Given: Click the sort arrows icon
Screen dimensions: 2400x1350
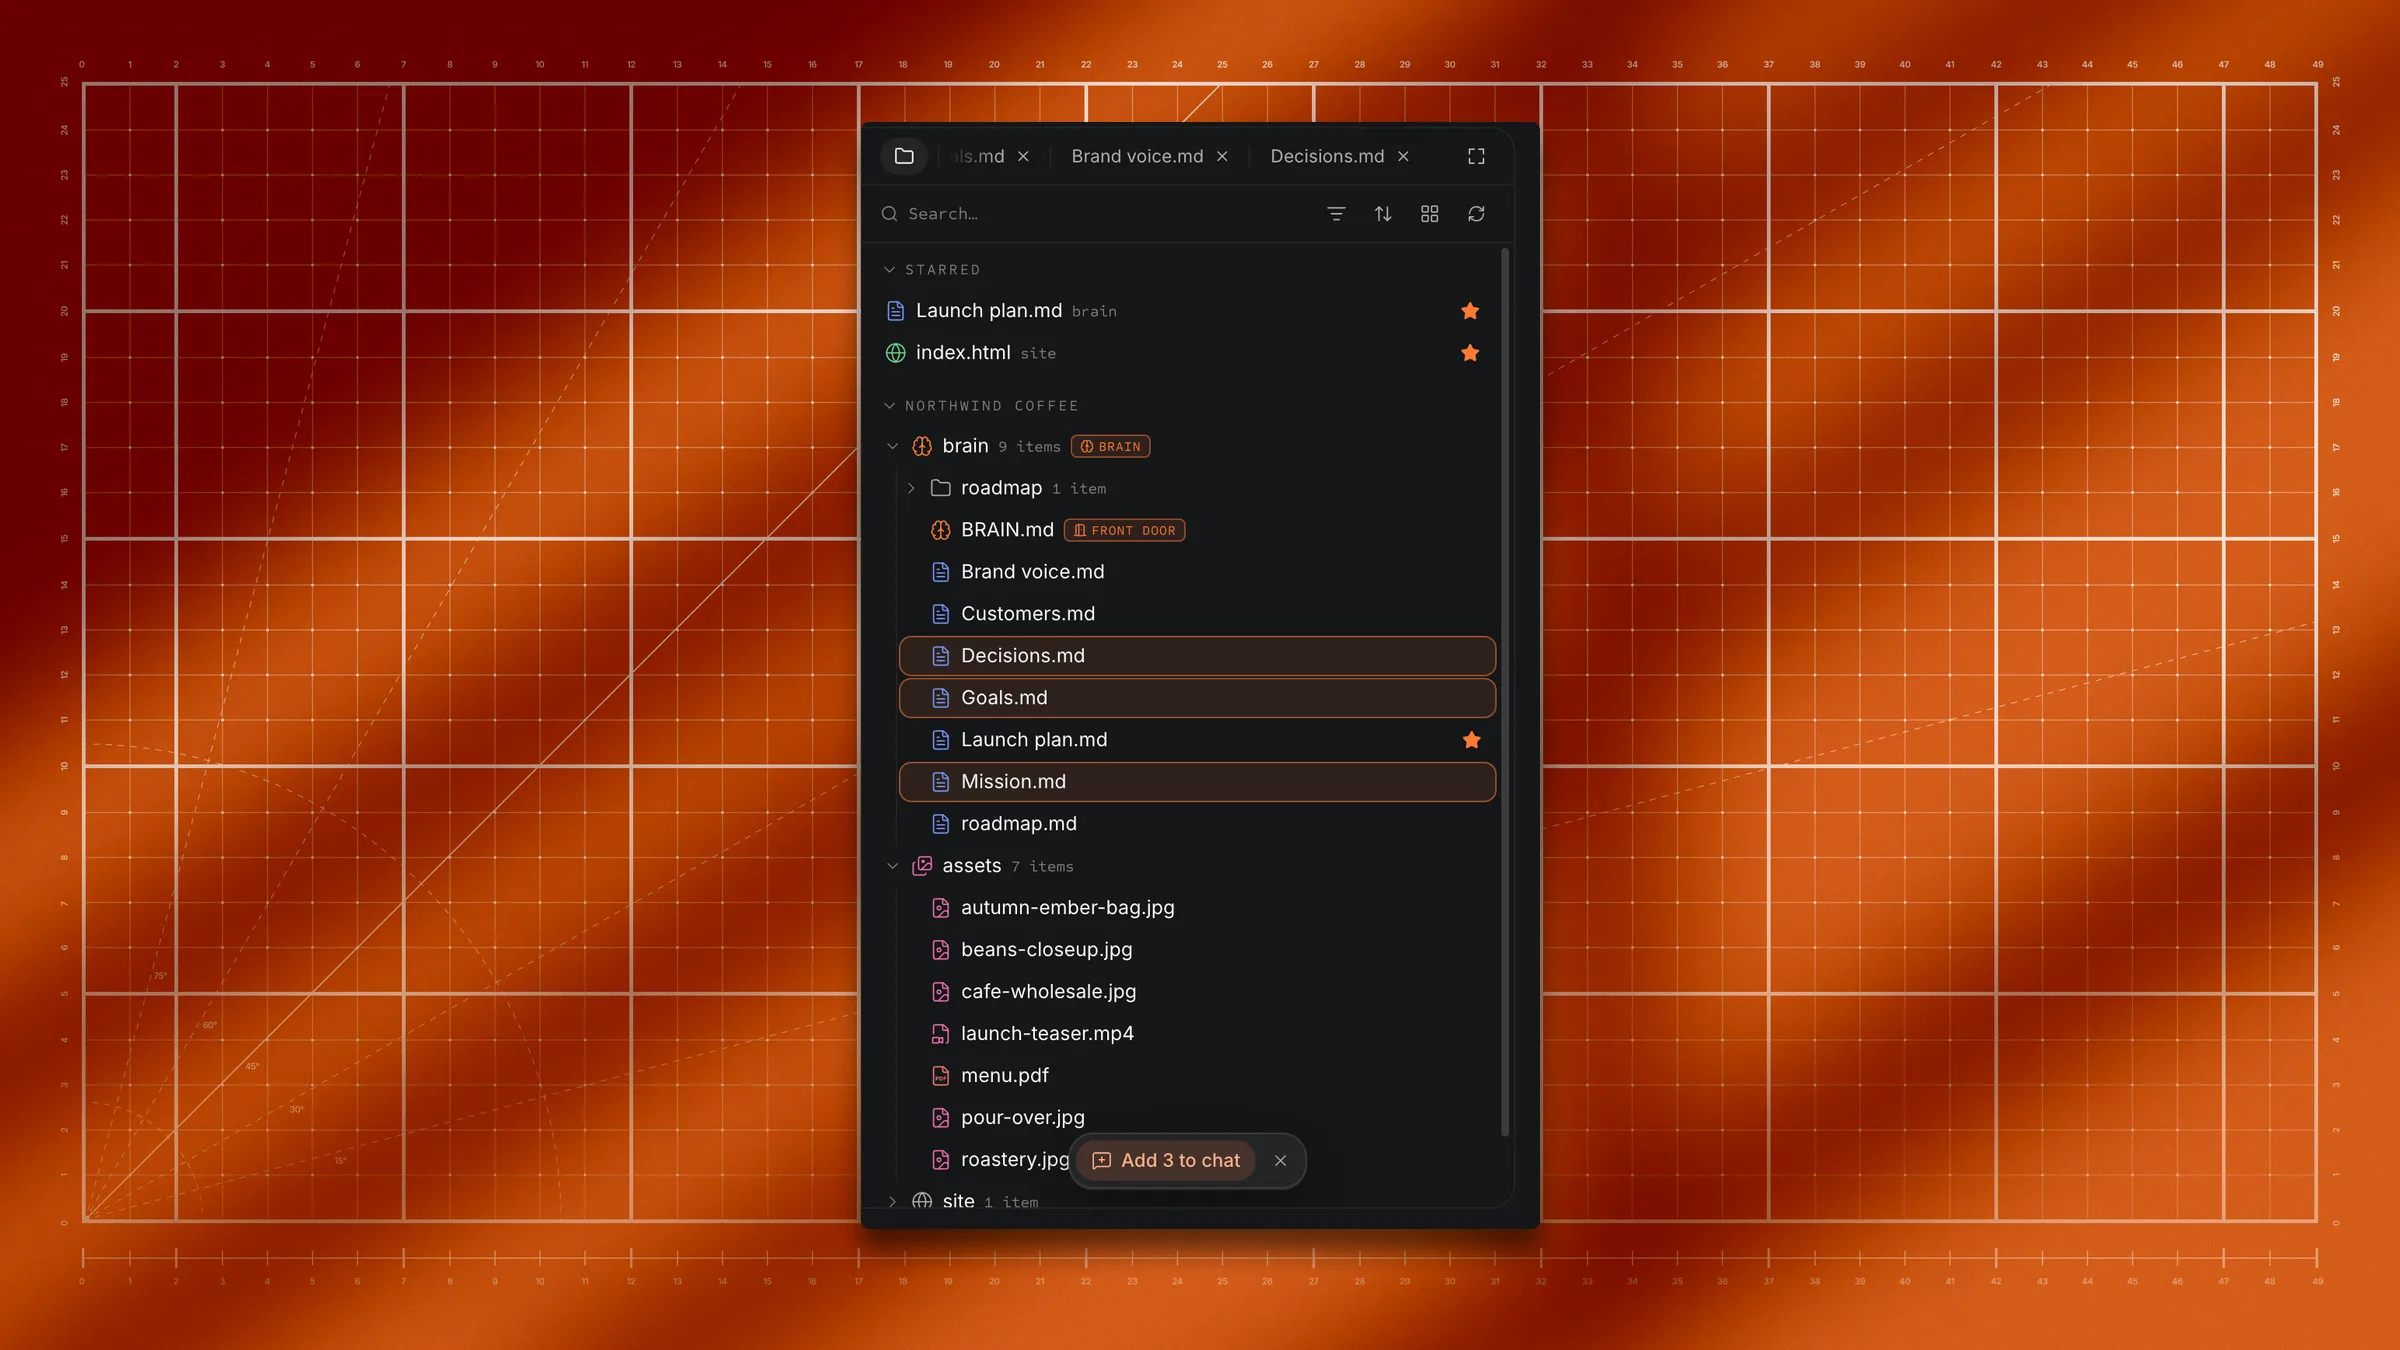Looking at the screenshot, I should (1383, 214).
